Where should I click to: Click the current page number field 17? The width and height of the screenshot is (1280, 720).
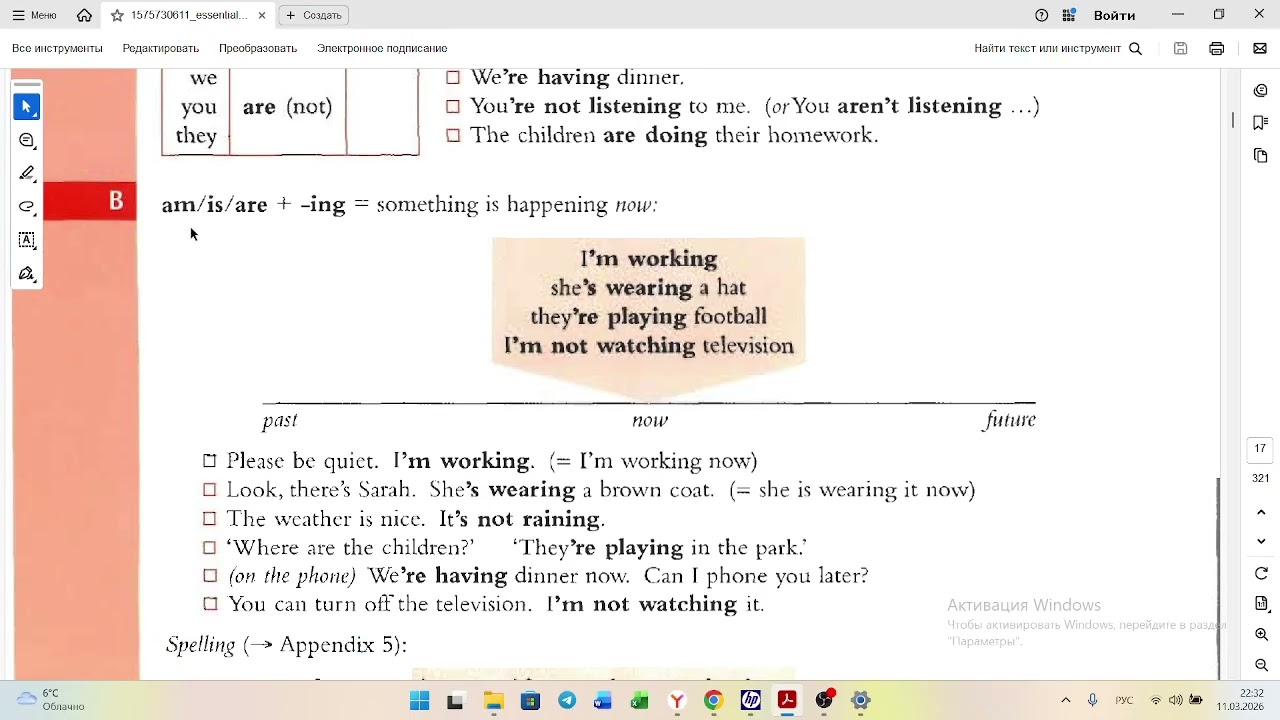(x=1260, y=449)
